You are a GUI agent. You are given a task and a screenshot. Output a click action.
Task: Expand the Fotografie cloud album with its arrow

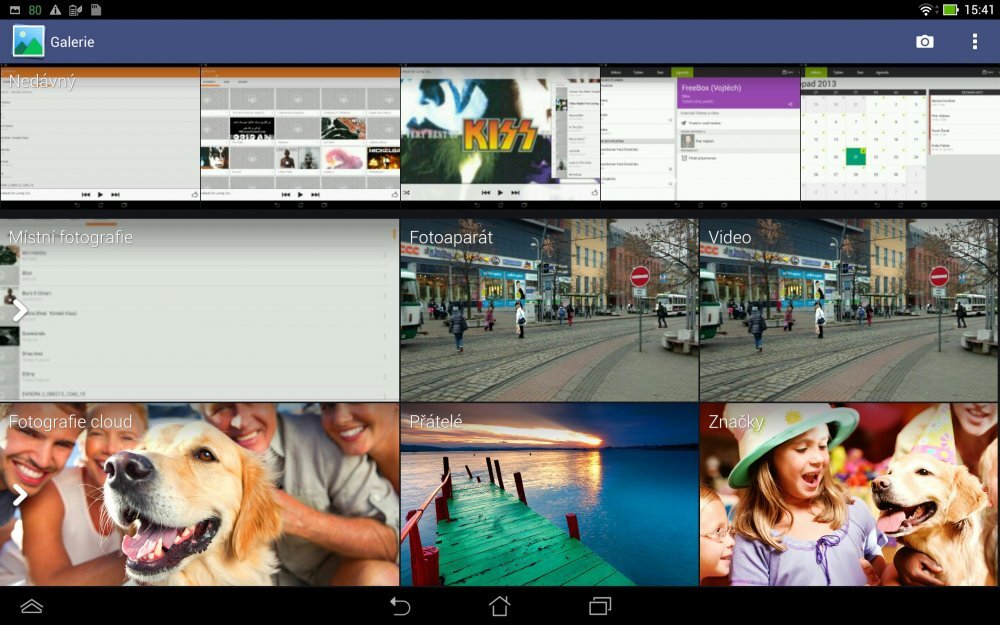pos(17,494)
